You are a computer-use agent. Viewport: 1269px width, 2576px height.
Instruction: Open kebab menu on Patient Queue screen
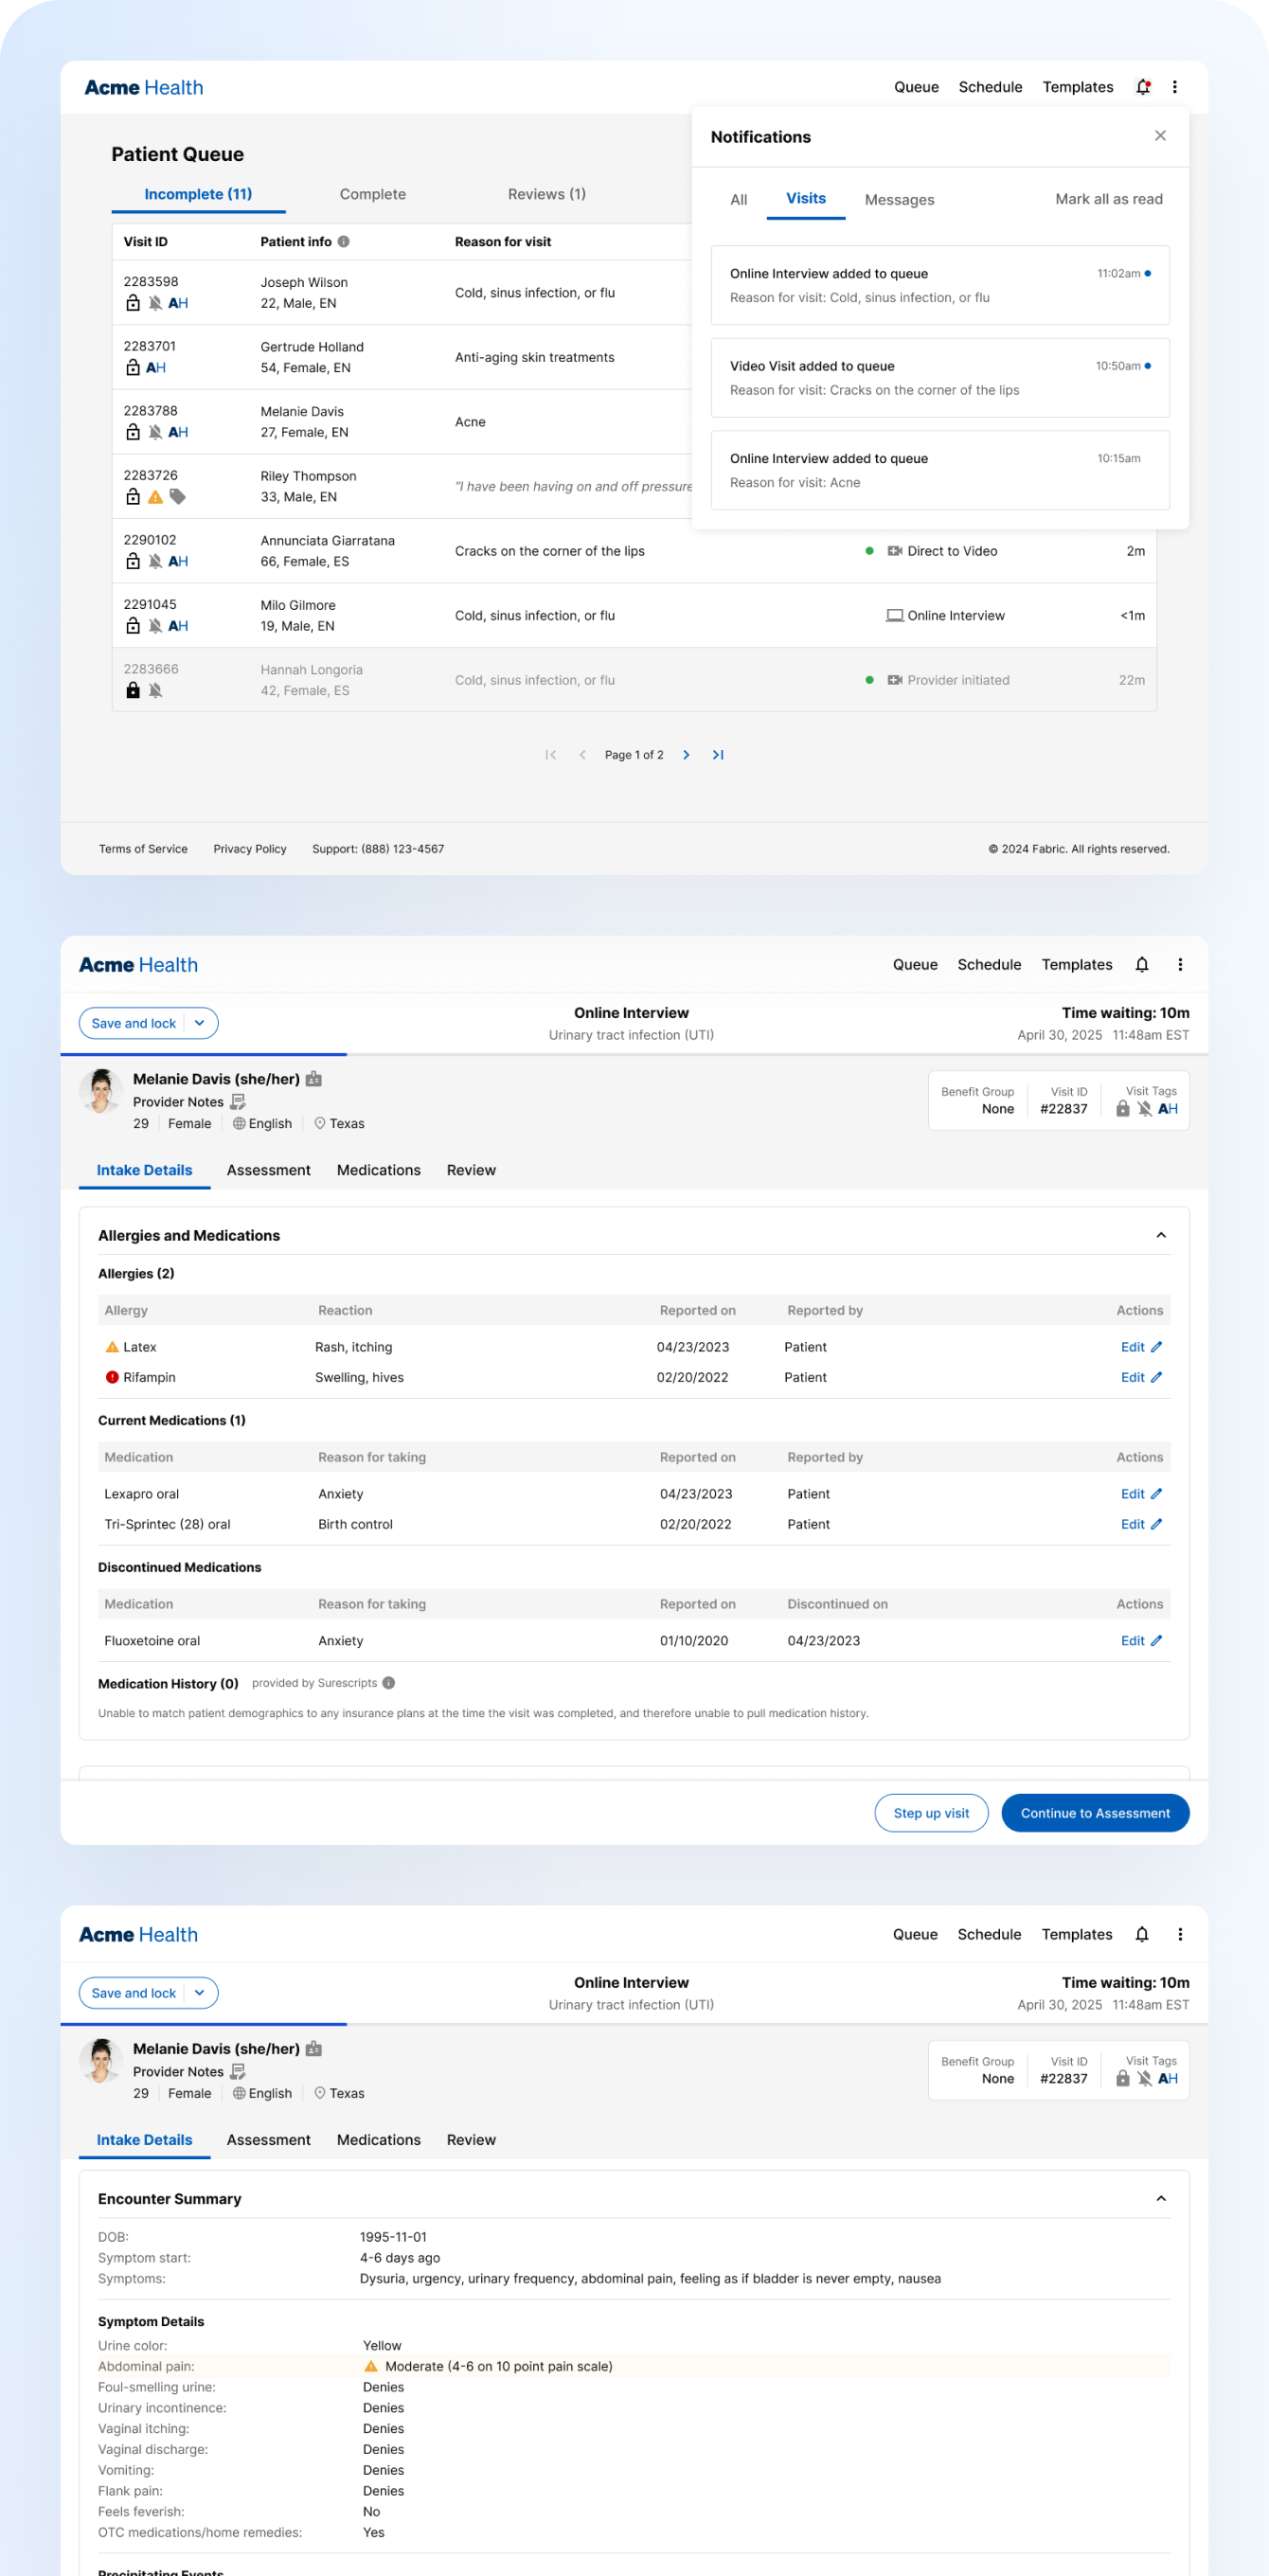click(x=1175, y=87)
